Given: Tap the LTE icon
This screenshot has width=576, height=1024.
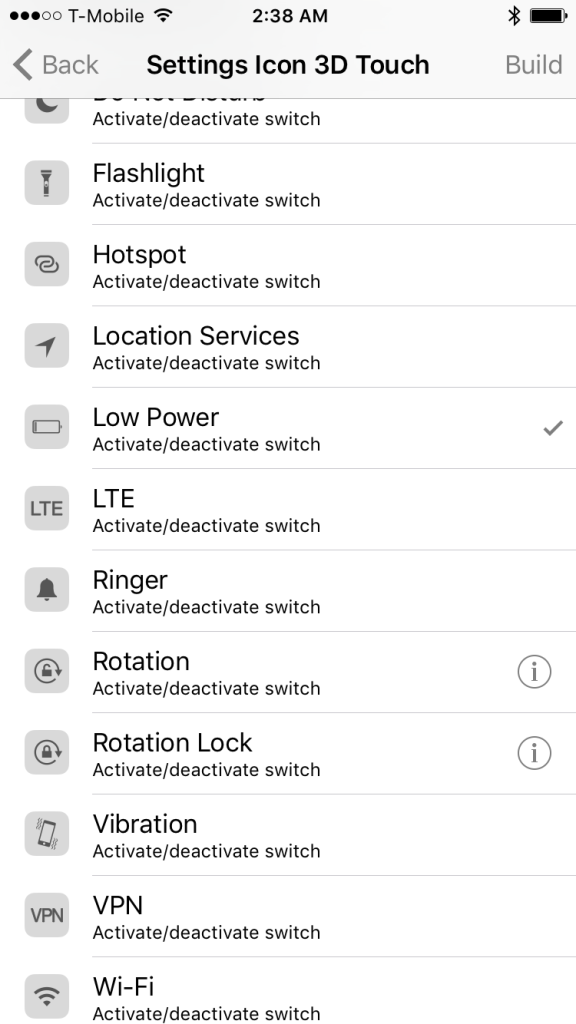Looking at the screenshot, I should tap(46, 508).
